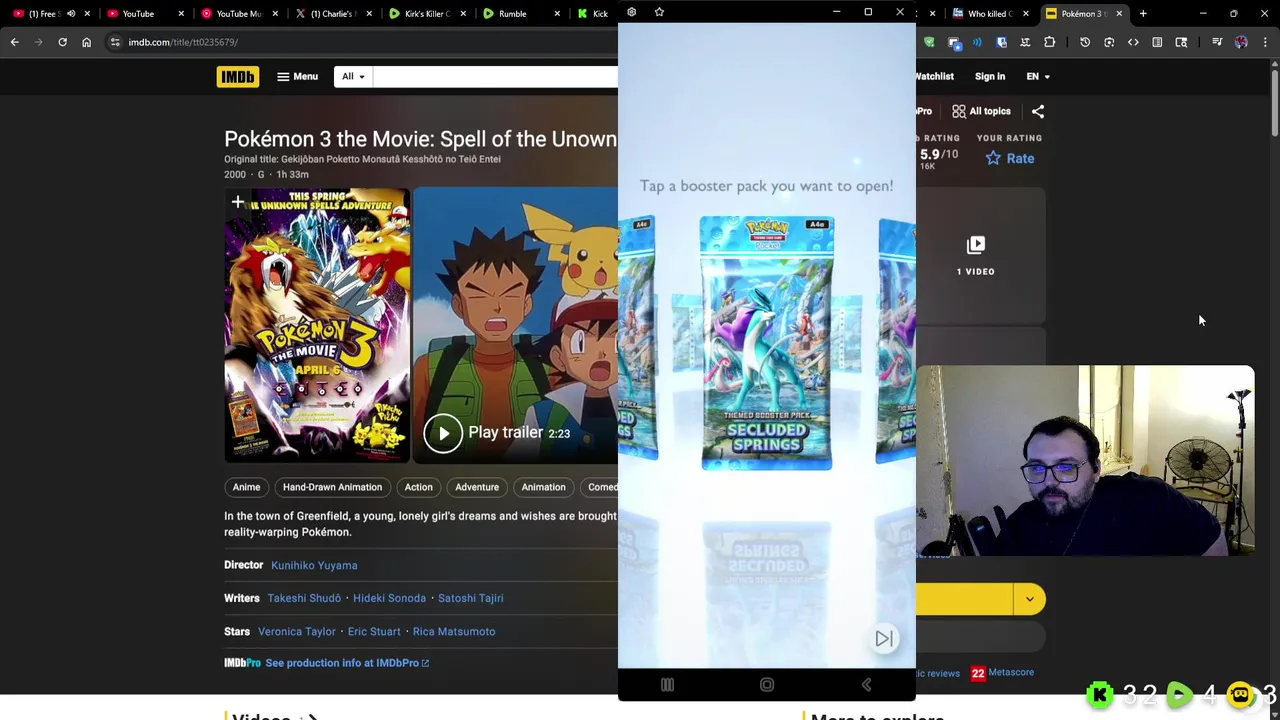Open star Veronica Taylor's page
Image resolution: width=1280 pixels, height=720 pixels.
pos(297,631)
